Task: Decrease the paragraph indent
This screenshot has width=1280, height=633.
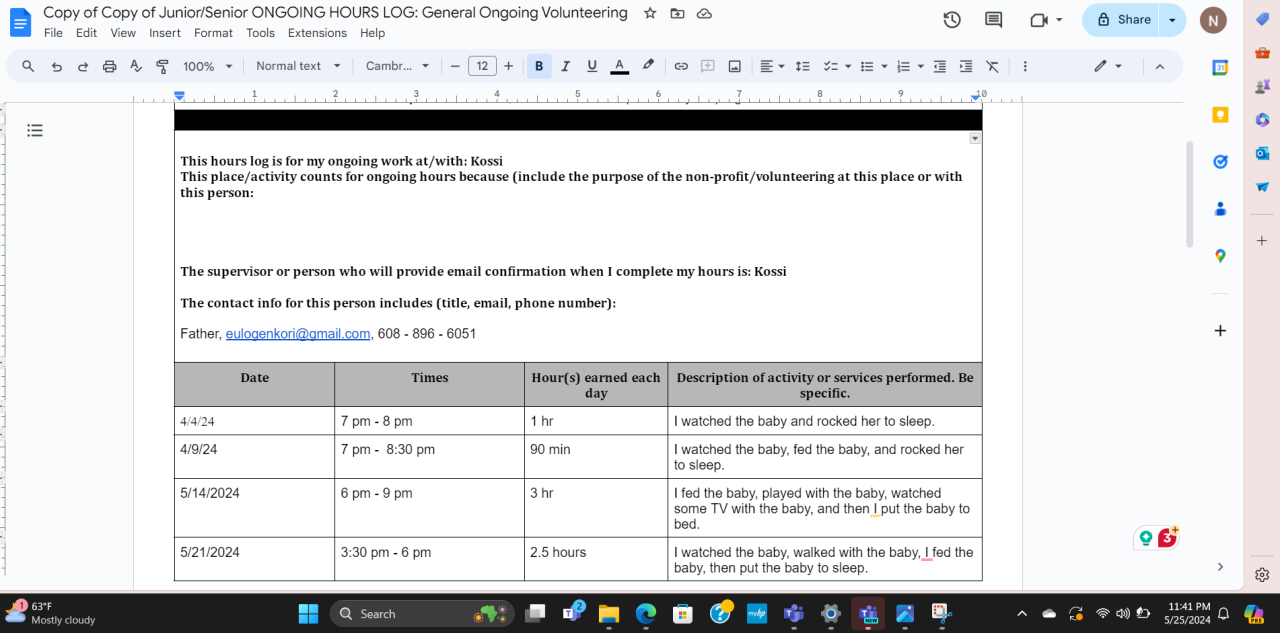Action: point(939,66)
